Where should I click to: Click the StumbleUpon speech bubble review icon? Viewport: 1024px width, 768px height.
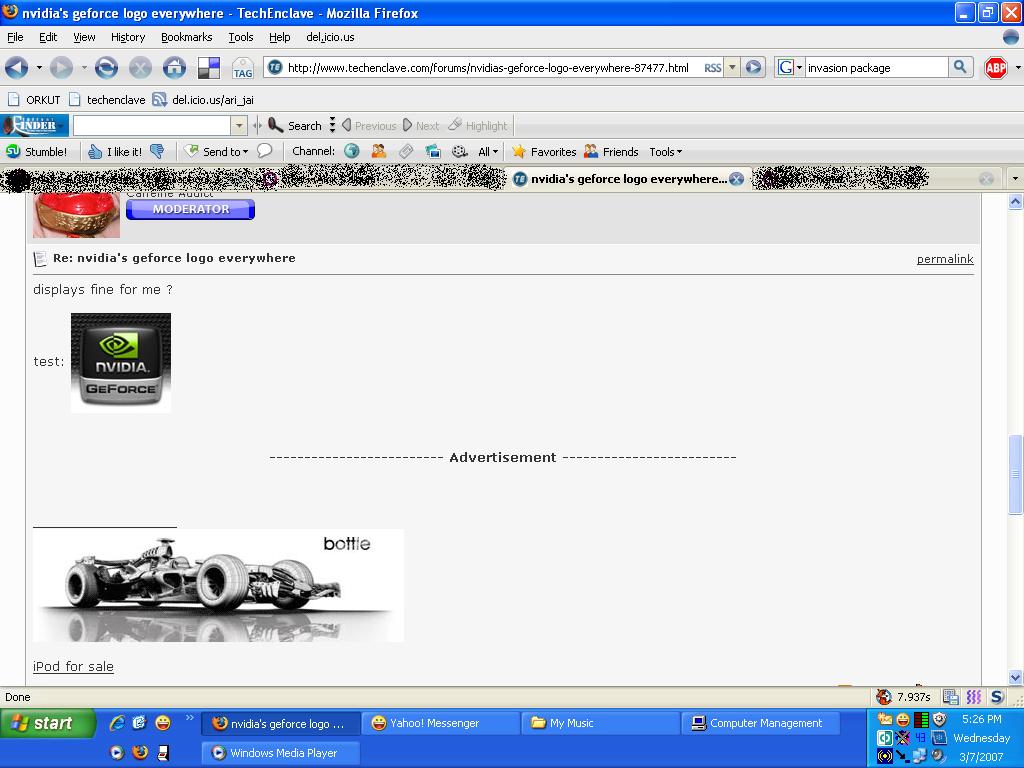[264, 151]
